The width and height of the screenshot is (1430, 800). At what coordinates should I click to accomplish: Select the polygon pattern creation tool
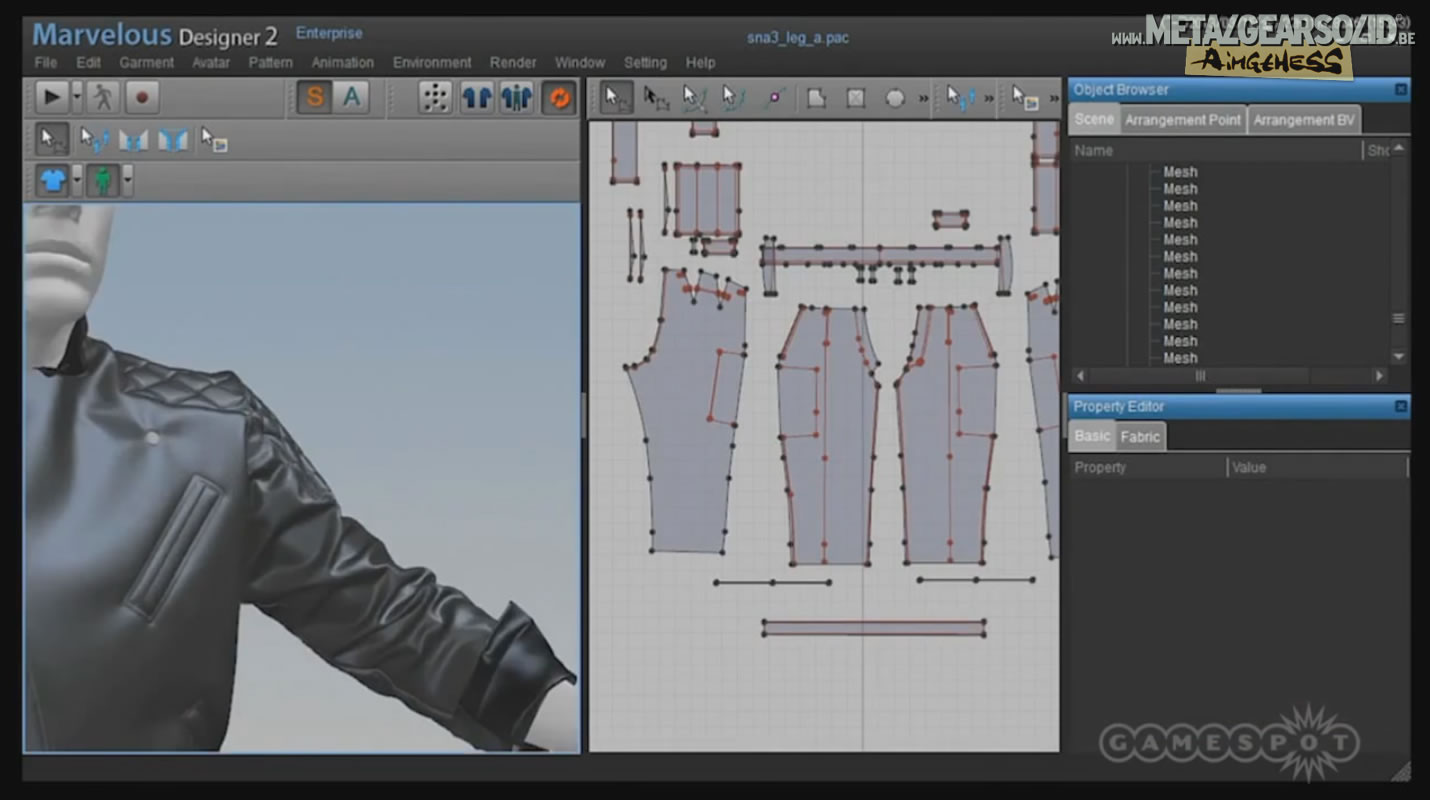817,98
